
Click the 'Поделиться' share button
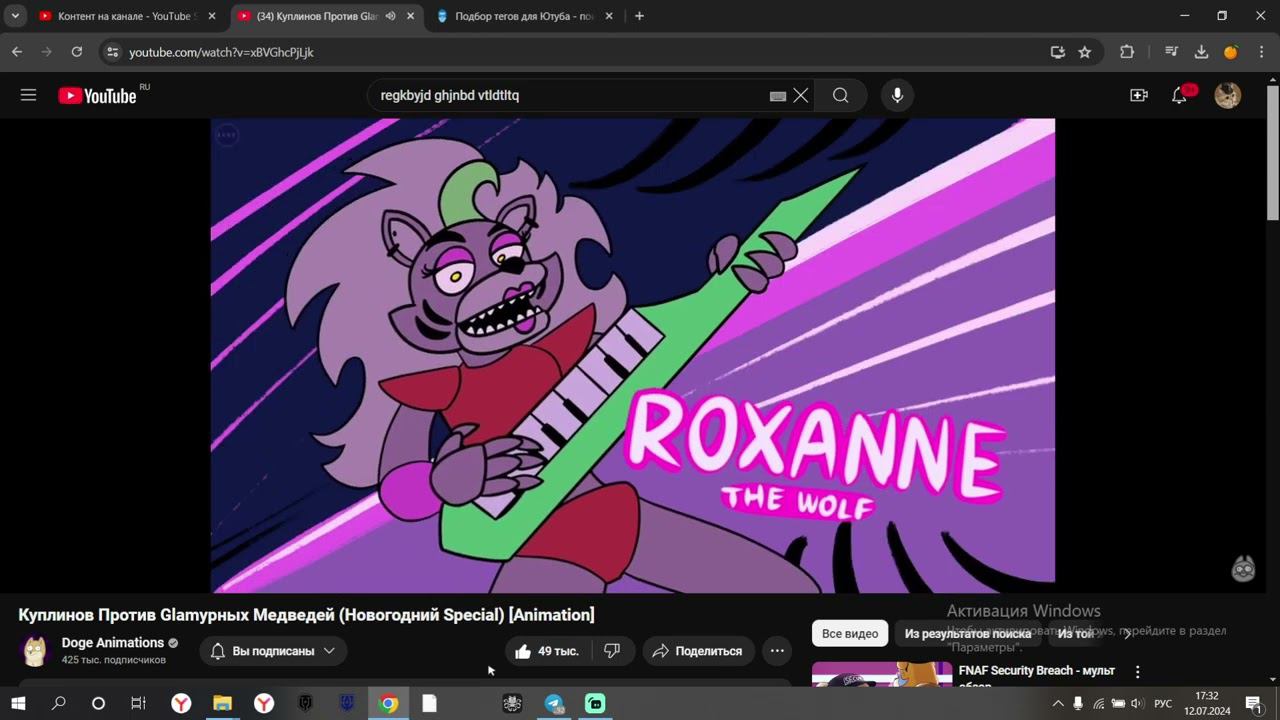coord(698,651)
